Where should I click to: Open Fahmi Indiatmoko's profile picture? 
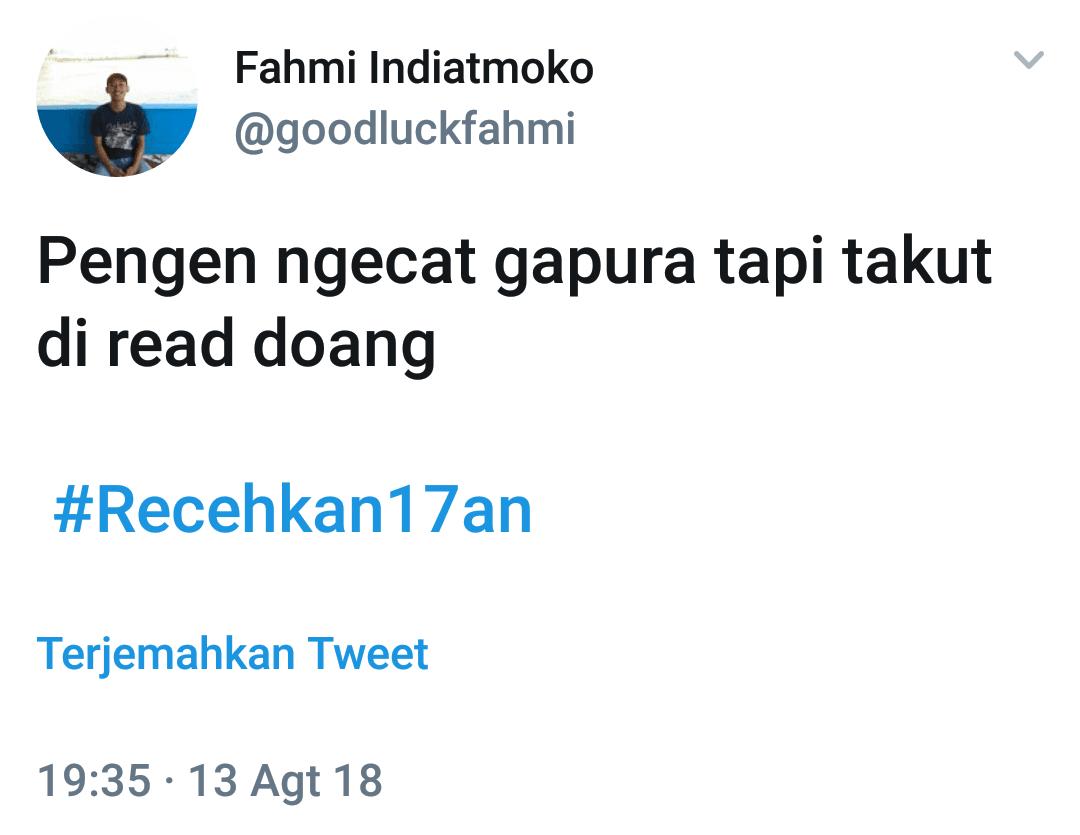pyautogui.click(x=117, y=112)
